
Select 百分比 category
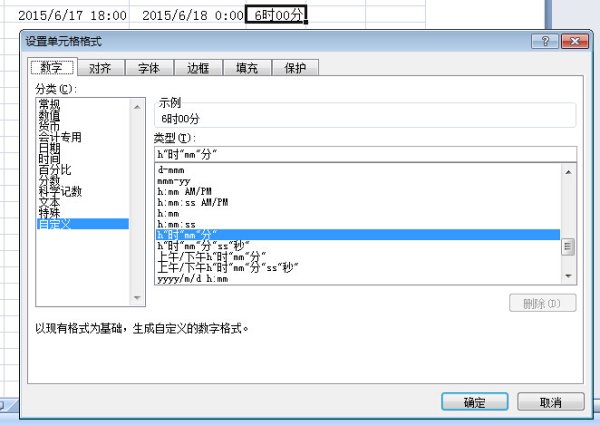pos(55,169)
